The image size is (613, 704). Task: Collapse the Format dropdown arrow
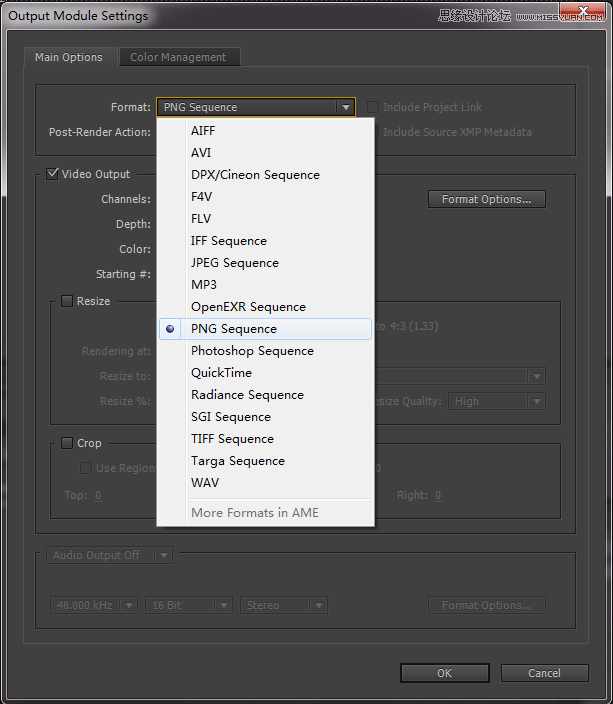coord(345,107)
